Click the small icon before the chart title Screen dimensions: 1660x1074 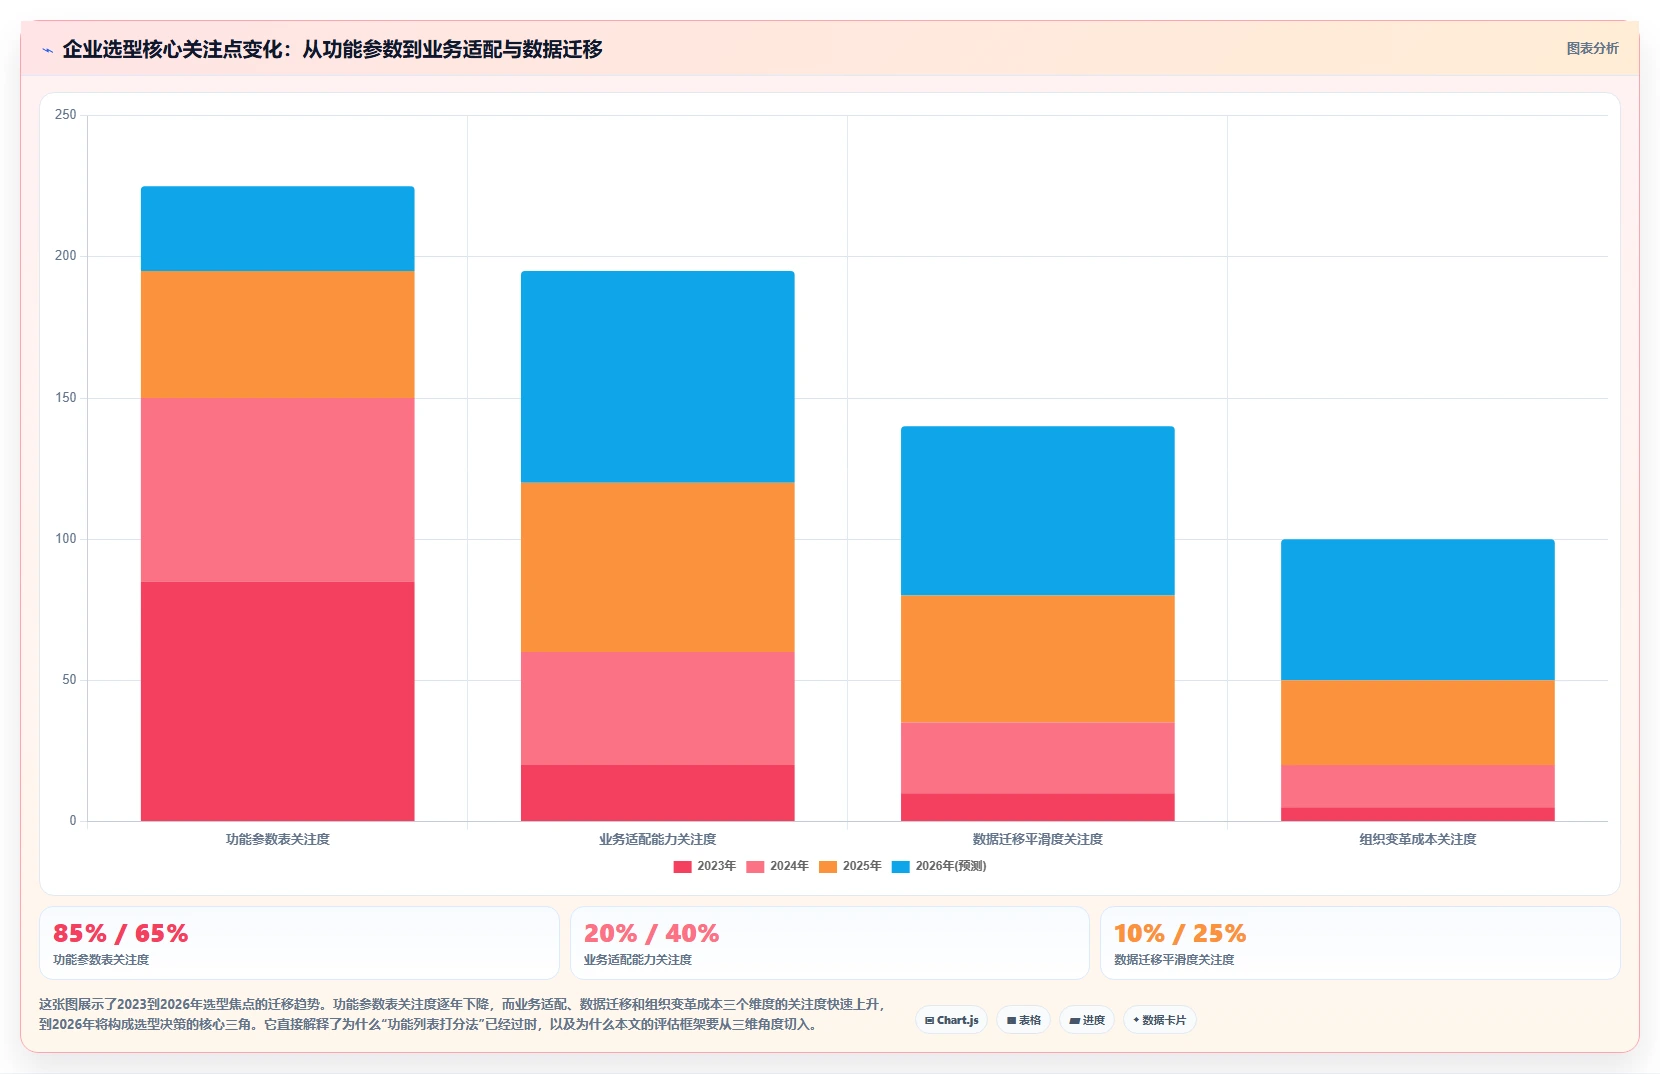point(47,50)
